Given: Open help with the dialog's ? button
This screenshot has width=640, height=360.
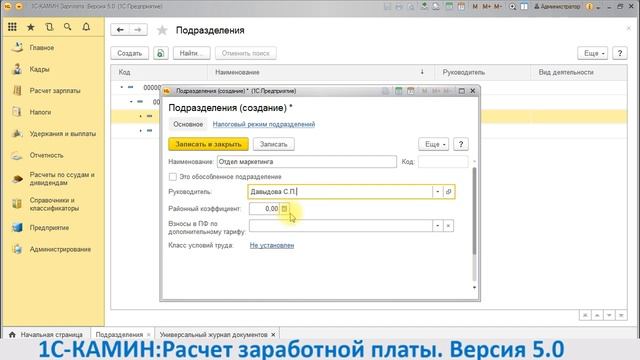Looking at the screenshot, I should (x=461, y=144).
